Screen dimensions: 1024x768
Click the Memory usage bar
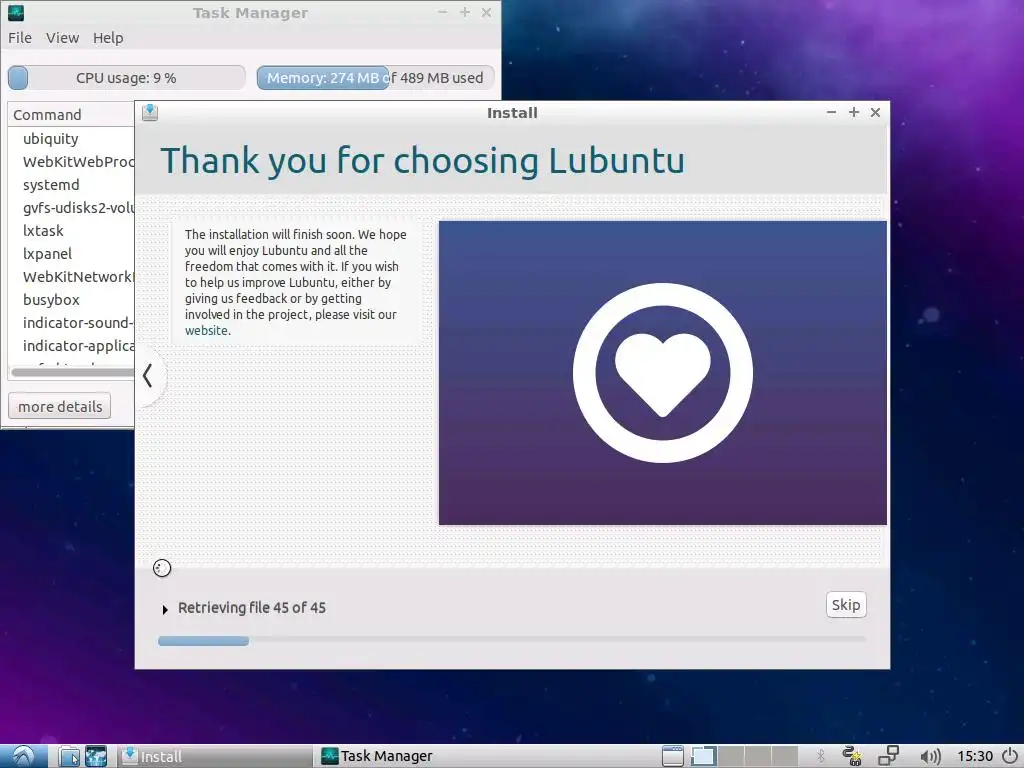376,78
